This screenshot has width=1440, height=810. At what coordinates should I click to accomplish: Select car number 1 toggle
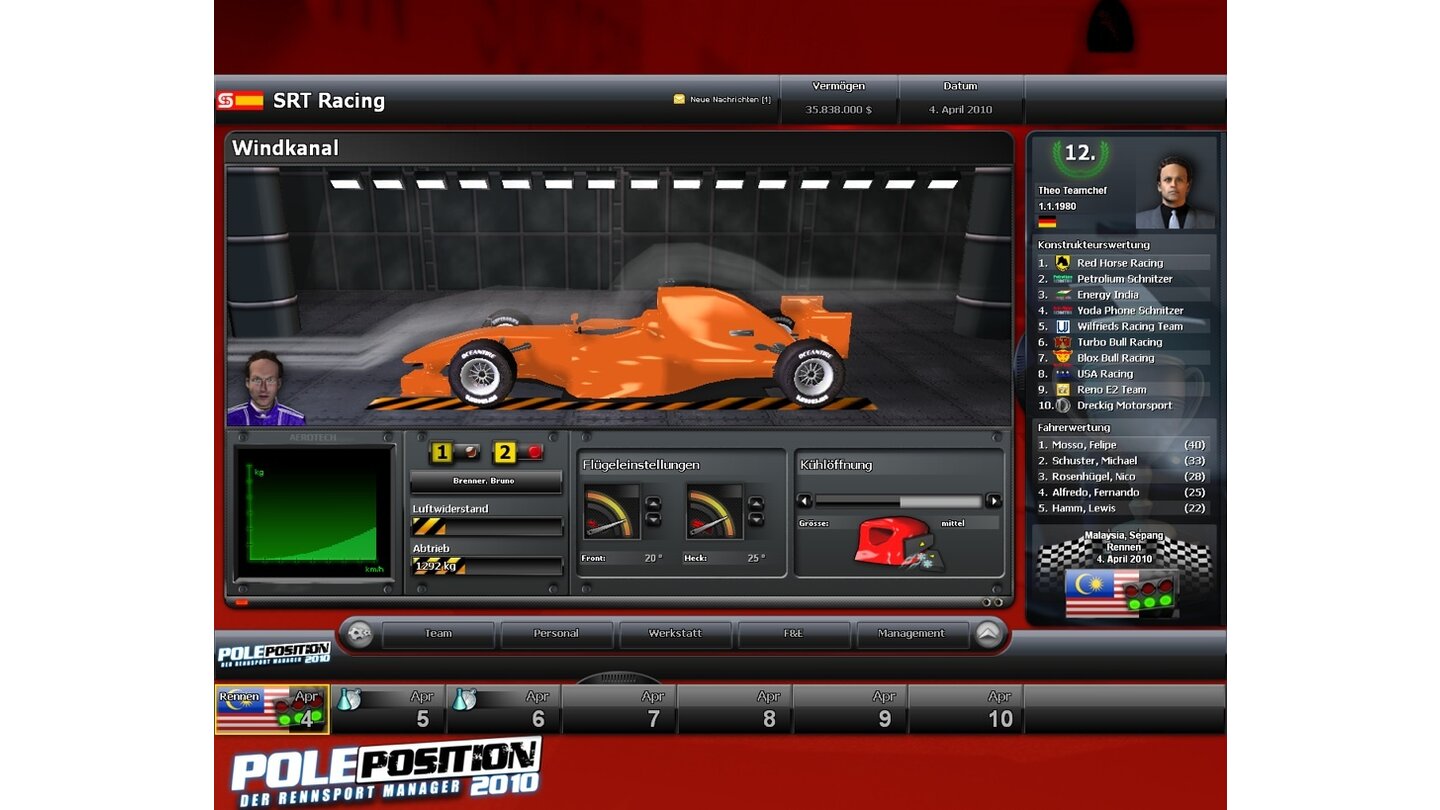coord(455,453)
